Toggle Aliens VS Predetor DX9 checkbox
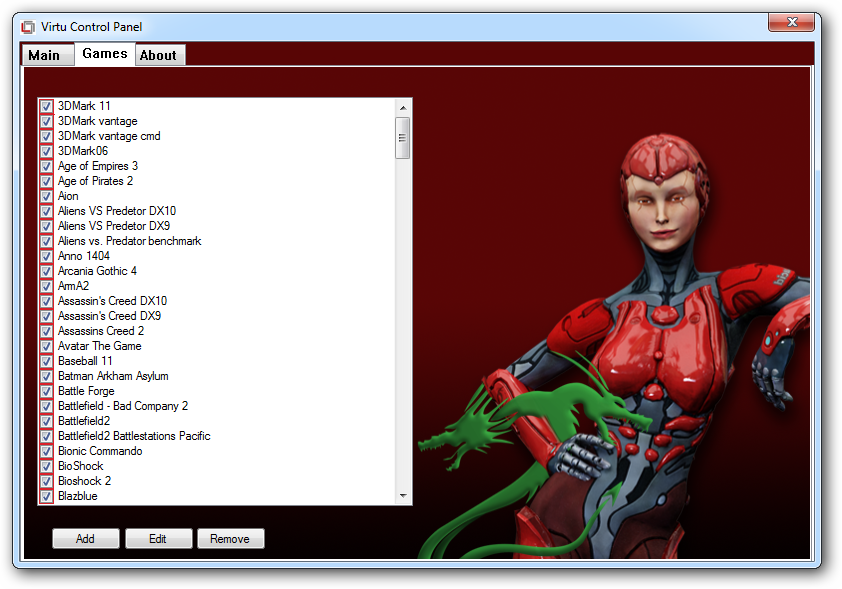 pos(47,226)
